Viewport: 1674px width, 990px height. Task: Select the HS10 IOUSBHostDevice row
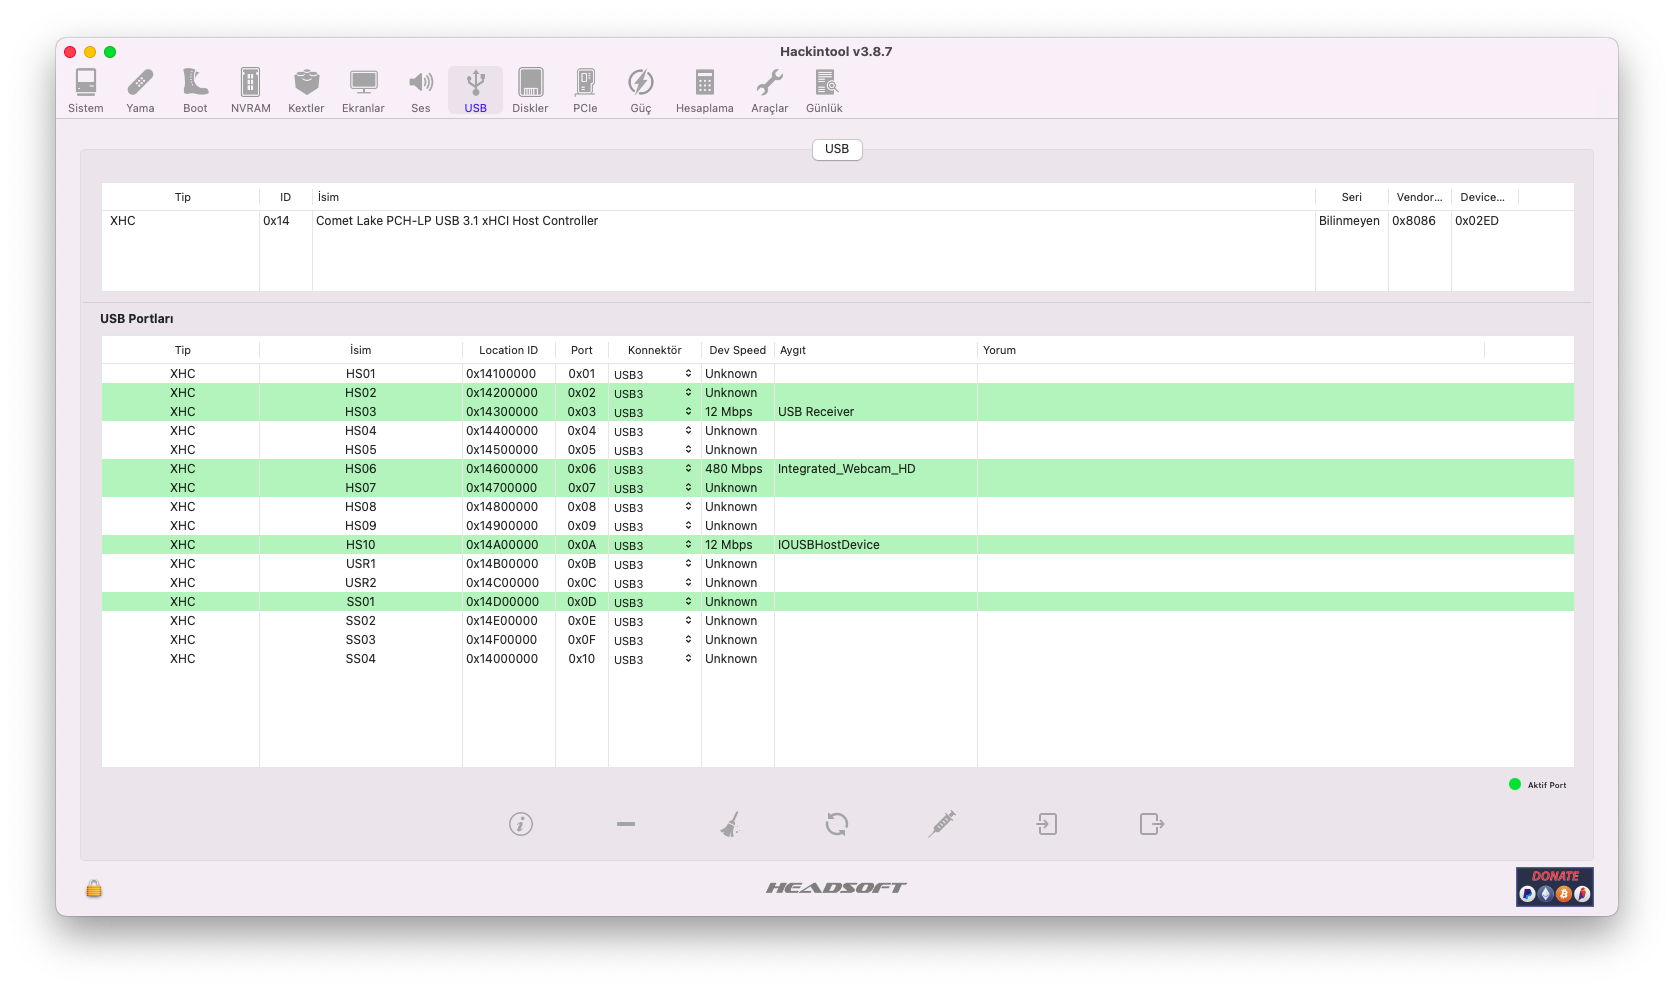828,545
